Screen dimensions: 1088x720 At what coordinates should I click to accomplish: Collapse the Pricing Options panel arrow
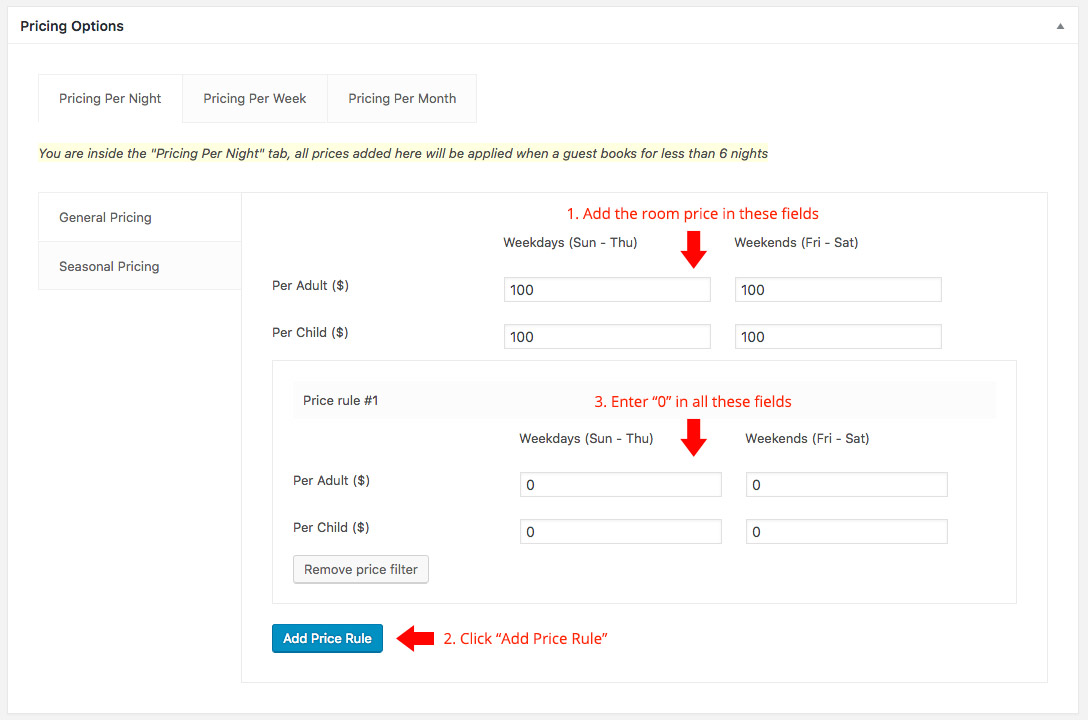pos(1060,27)
